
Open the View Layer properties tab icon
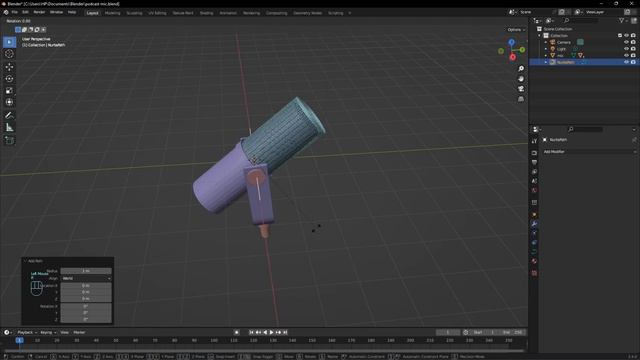pos(534,172)
